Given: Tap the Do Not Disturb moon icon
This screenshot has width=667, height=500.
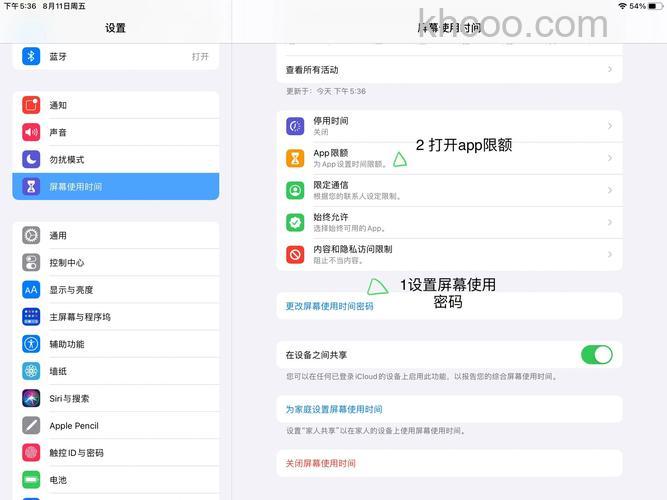Looking at the screenshot, I should click(x=31, y=160).
